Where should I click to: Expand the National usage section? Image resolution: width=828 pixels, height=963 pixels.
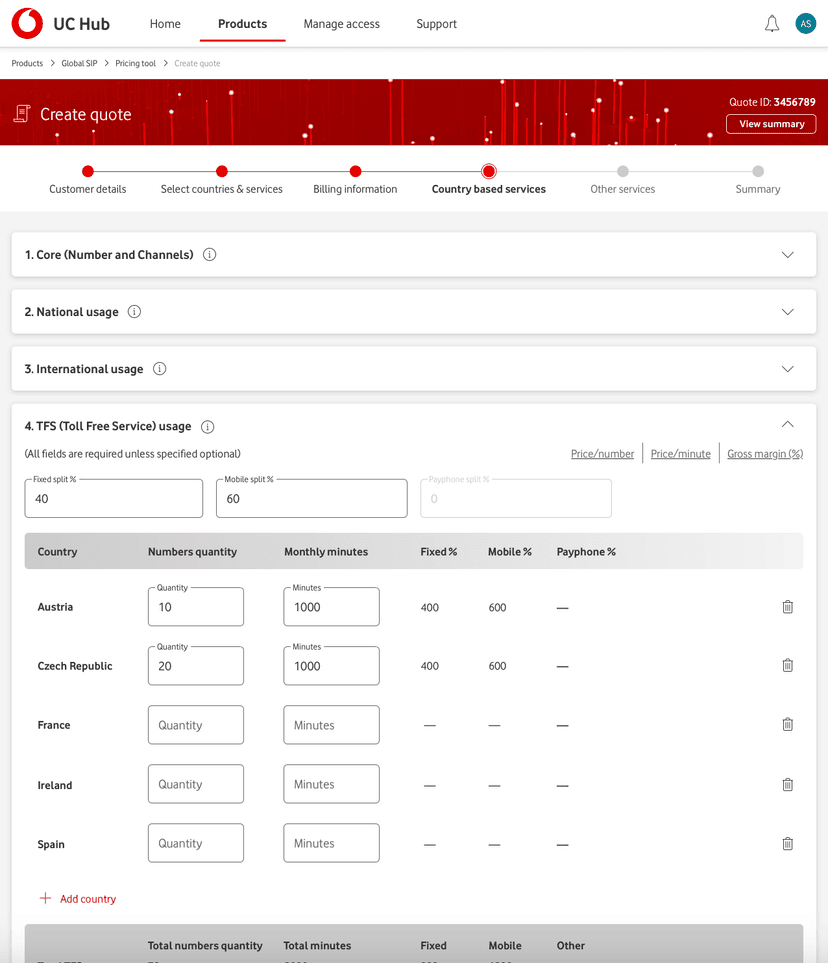pyautogui.click(x=787, y=311)
